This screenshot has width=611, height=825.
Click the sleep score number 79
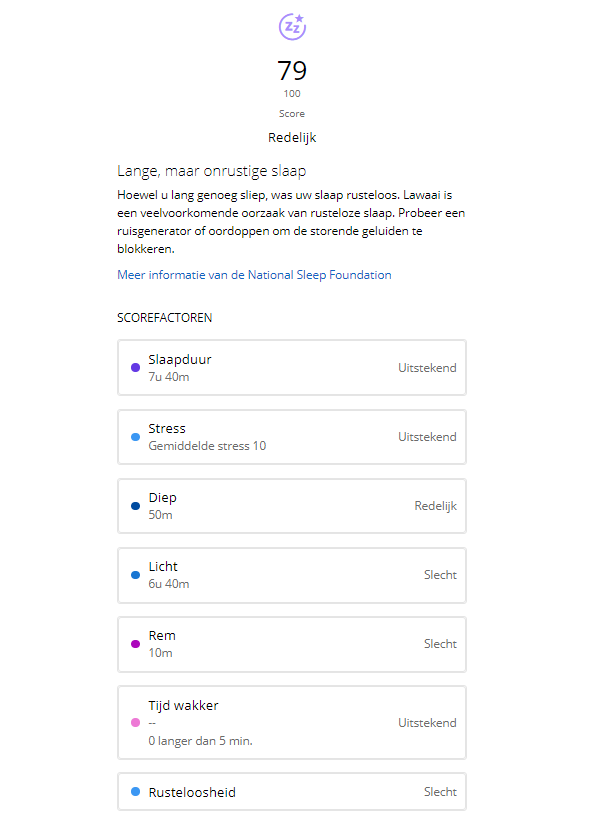[292, 71]
